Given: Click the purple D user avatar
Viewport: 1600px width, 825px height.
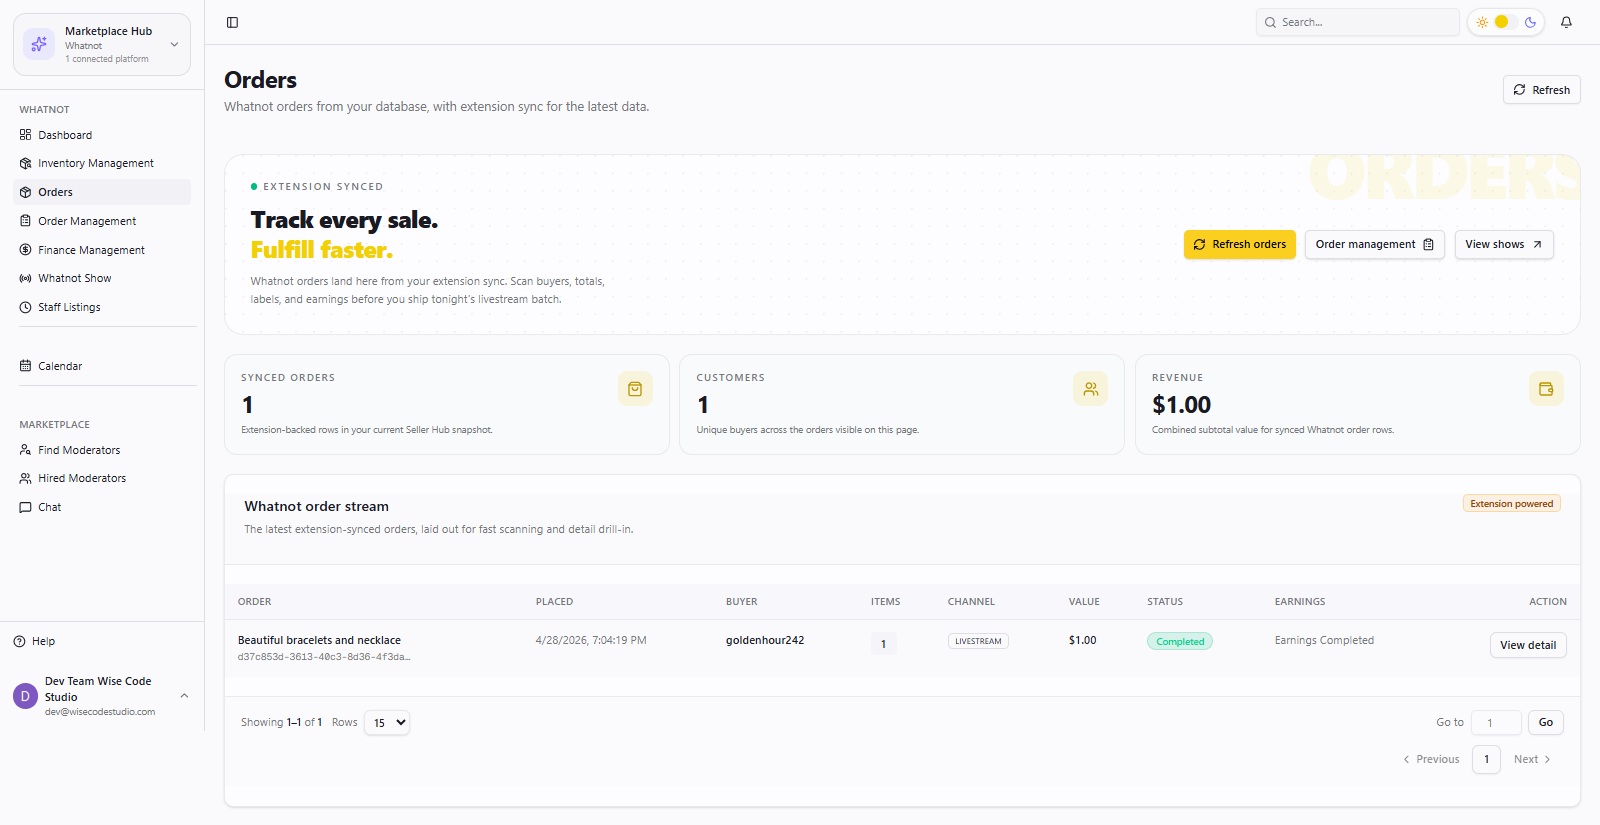Looking at the screenshot, I should tap(25, 696).
